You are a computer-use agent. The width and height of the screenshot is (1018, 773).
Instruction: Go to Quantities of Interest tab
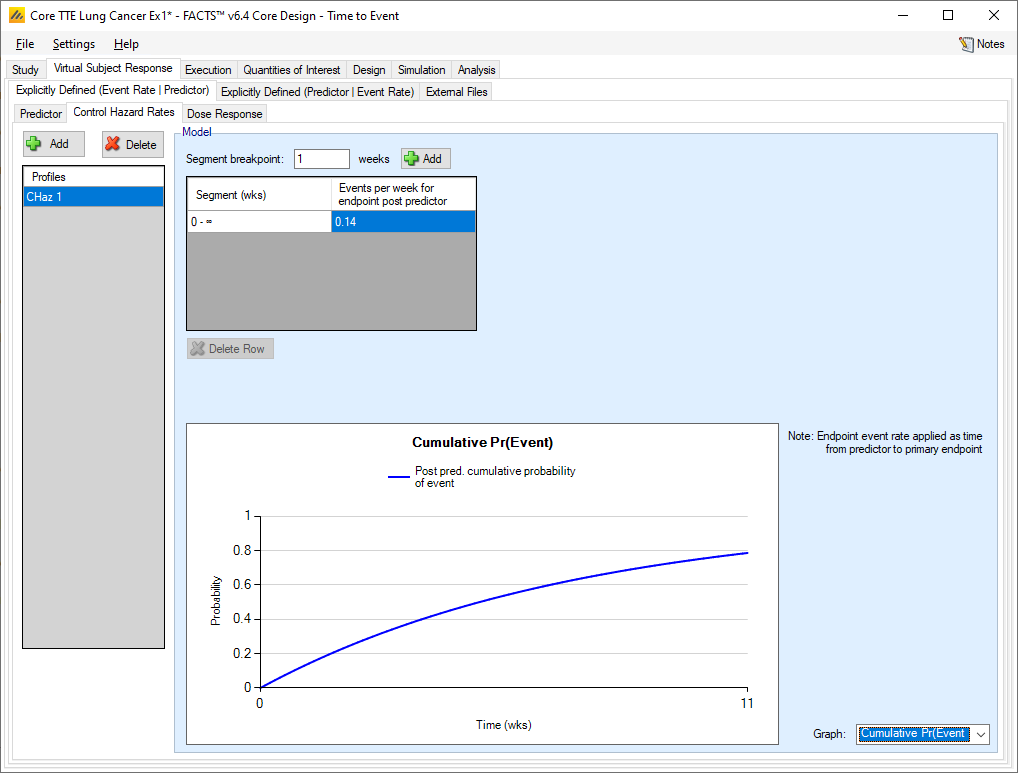[x=292, y=70]
